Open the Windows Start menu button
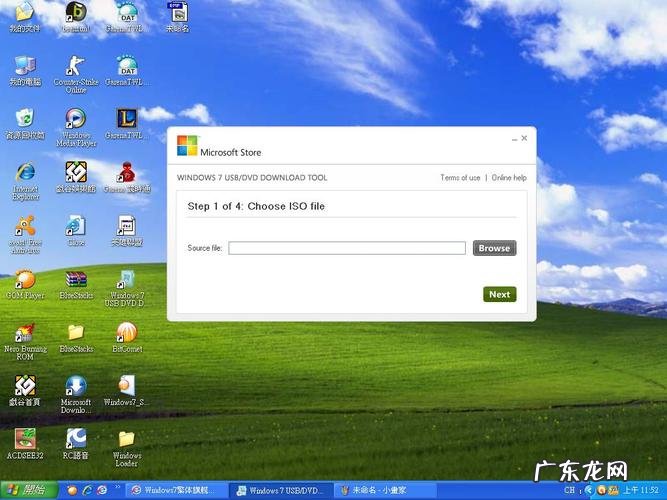 pyautogui.click(x=26, y=490)
